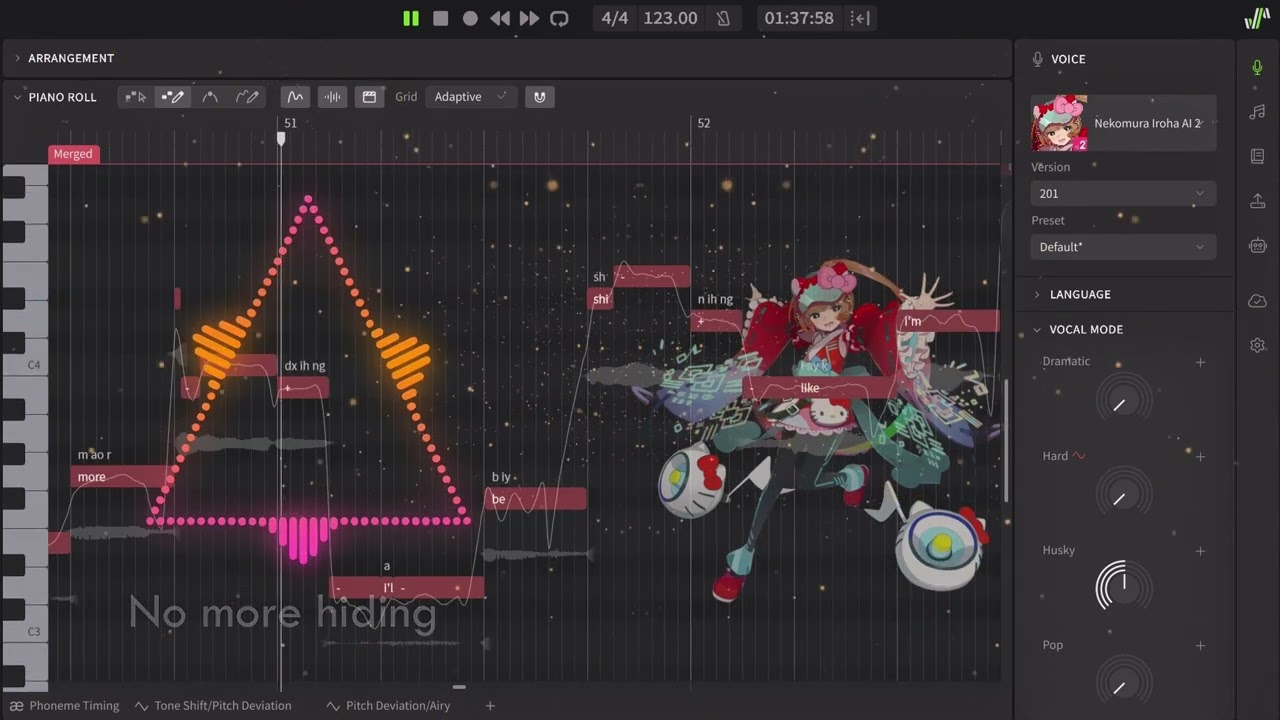Expand the Language section

point(1037,294)
